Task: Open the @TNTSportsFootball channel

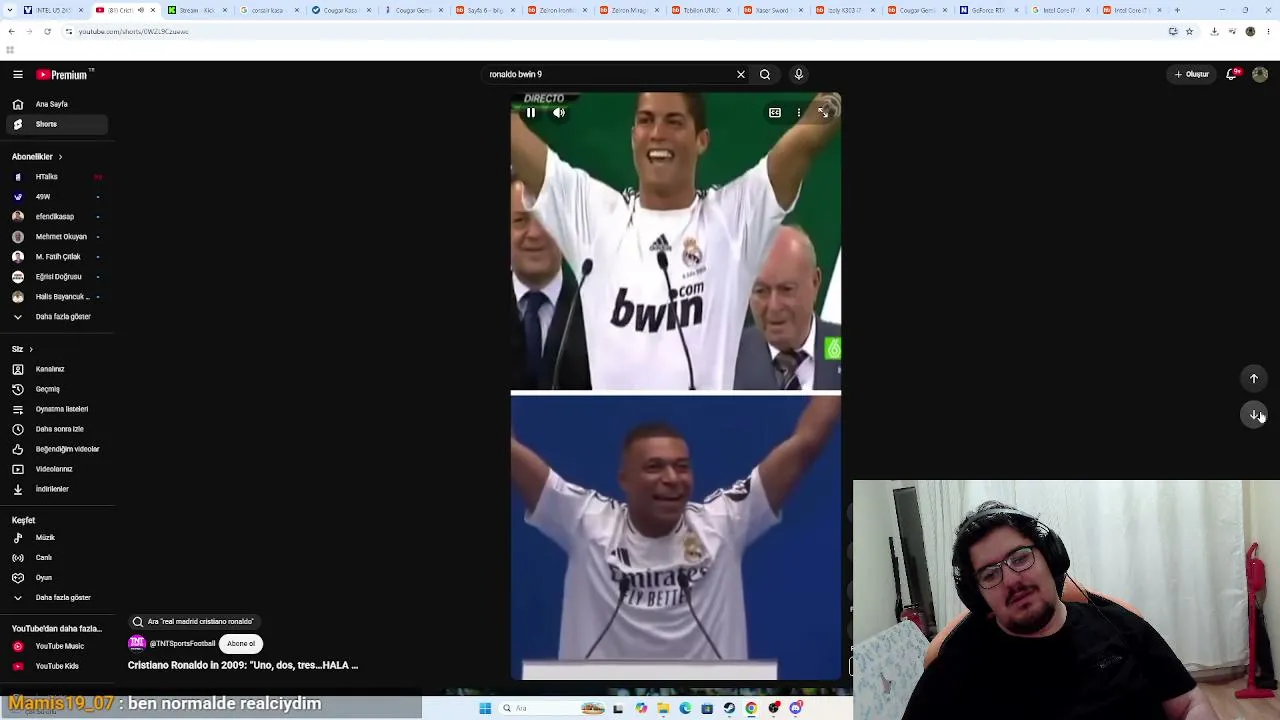Action: 182,644
